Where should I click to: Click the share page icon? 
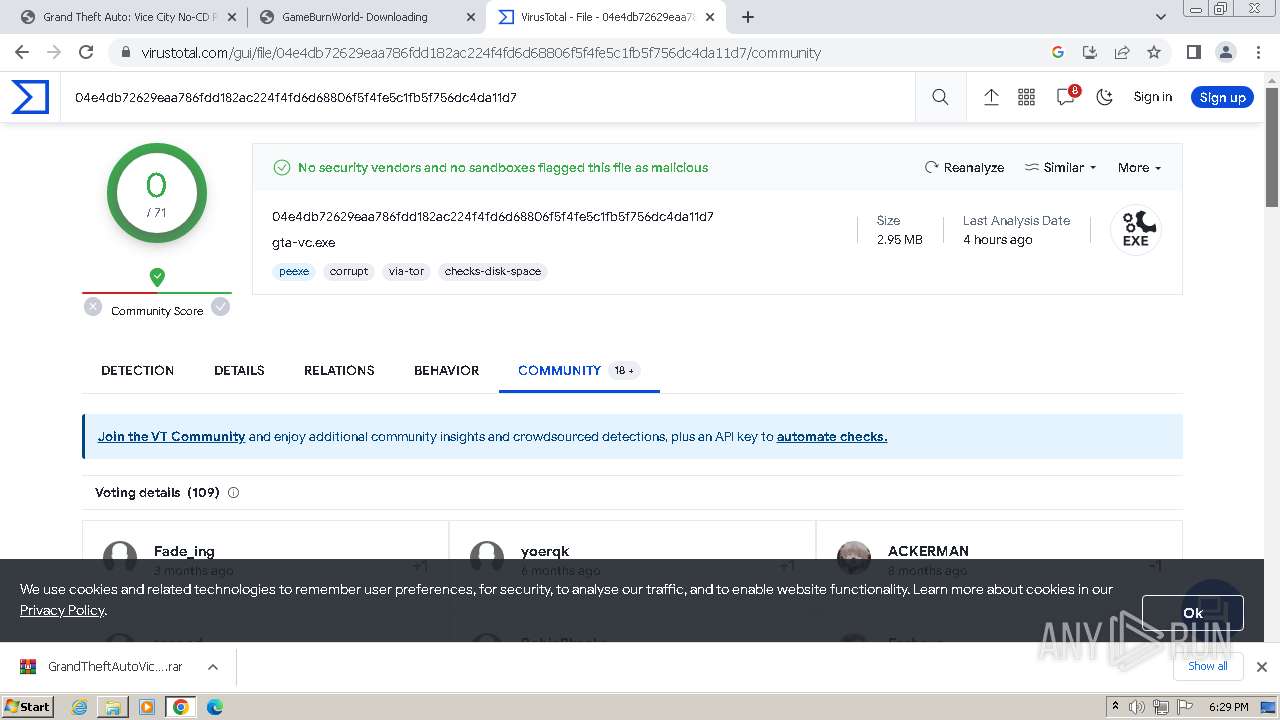tap(1122, 52)
